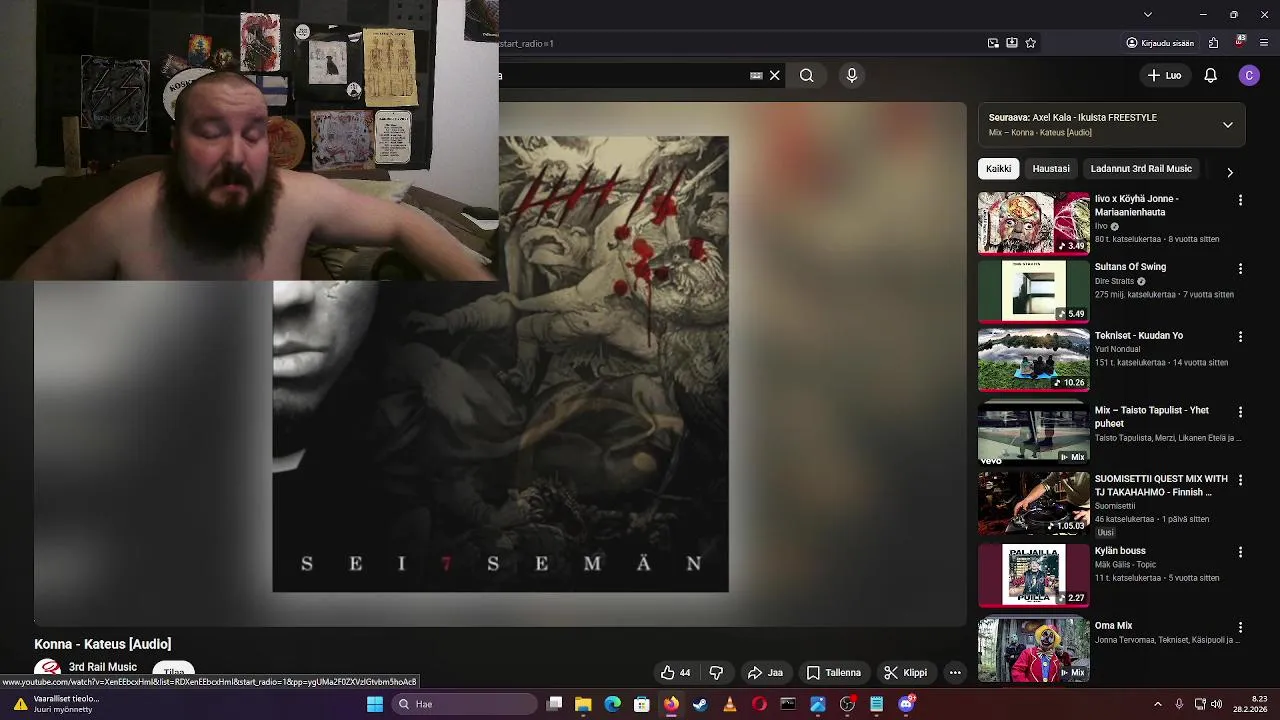Open Kylän bouss video thumbnail
This screenshot has height=720, width=1280.
pos(1034,575)
